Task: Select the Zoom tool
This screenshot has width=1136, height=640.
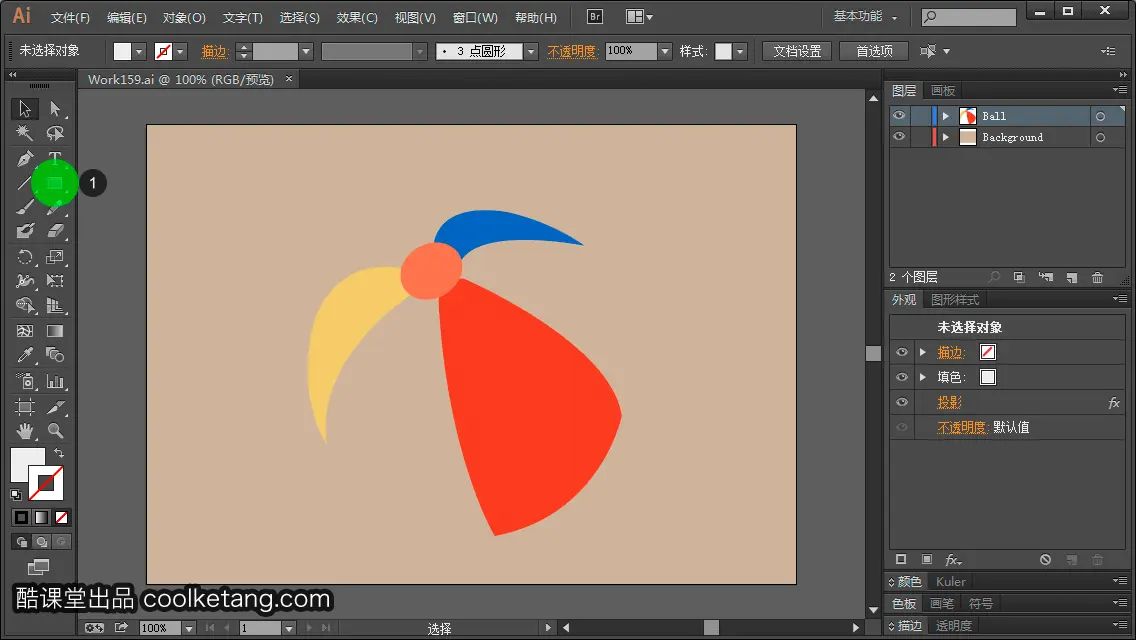Action: (x=55, y=431)
